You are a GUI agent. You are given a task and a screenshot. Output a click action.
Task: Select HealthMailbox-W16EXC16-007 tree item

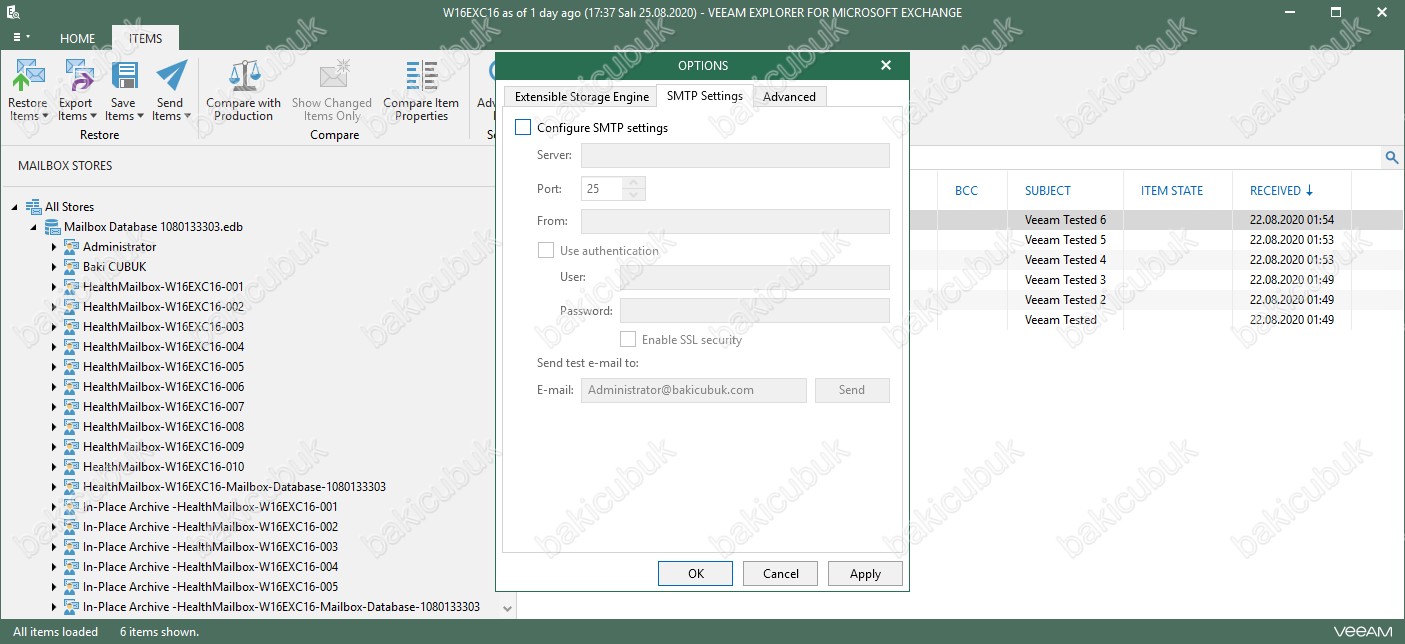164,407
